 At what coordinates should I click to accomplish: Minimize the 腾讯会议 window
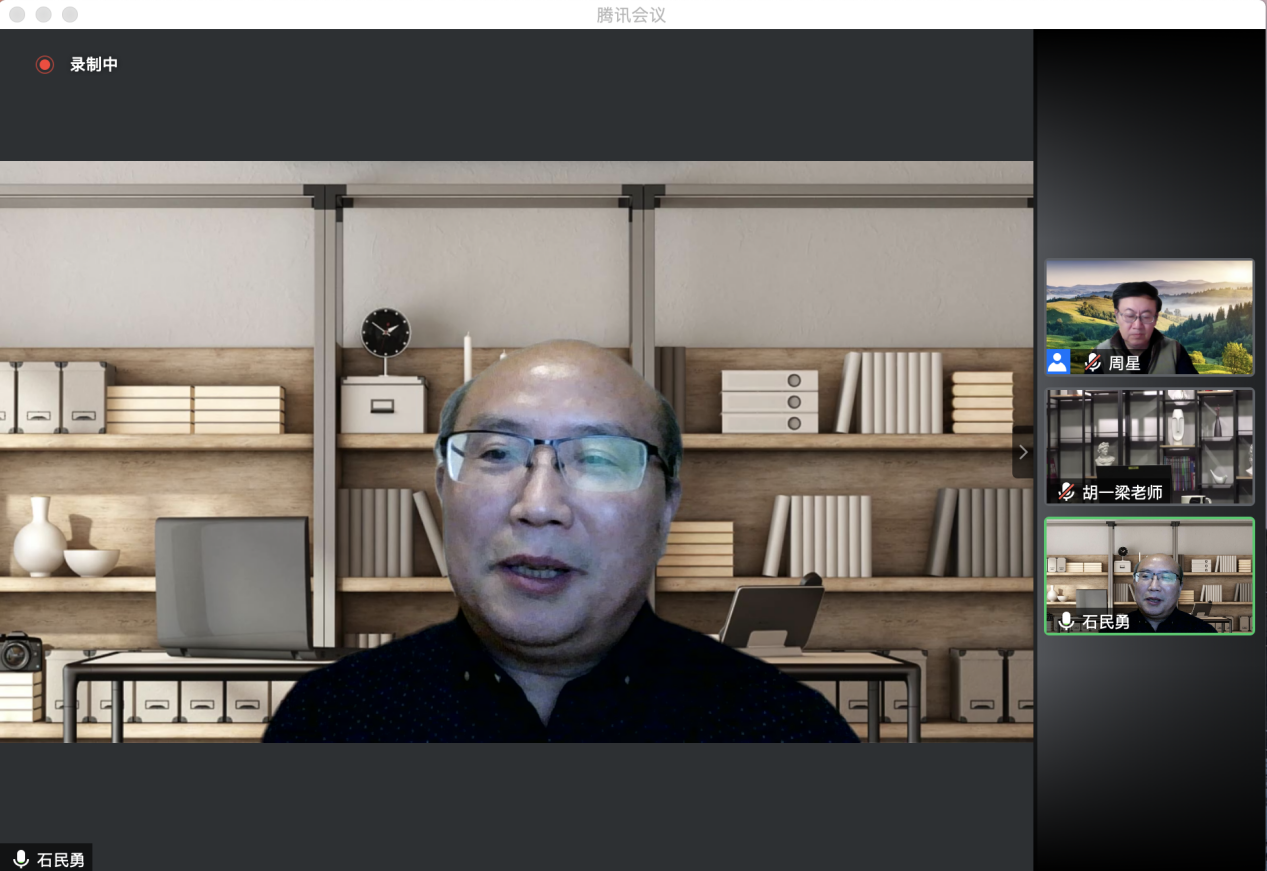tap(43, 14)
